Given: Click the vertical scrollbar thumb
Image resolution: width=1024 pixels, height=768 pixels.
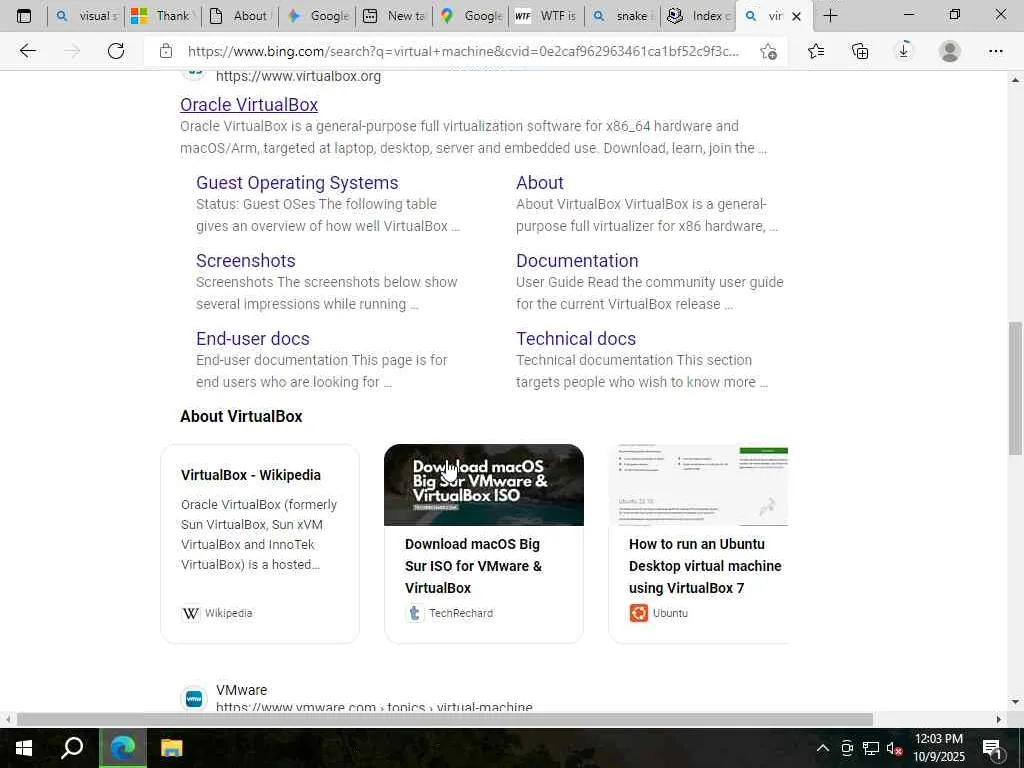Looking at the screenshot, I should tap(1016, 388).
